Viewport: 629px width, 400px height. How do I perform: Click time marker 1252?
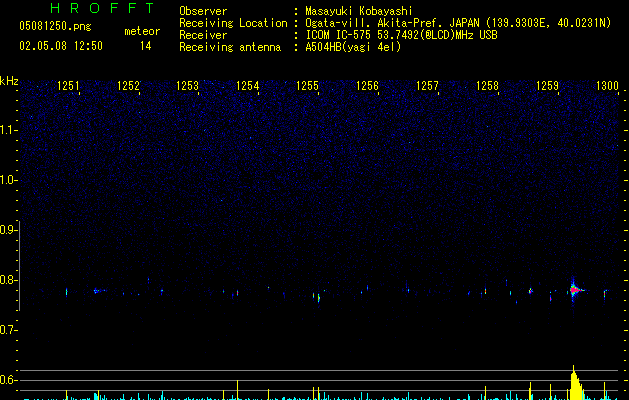coord(128,86)
